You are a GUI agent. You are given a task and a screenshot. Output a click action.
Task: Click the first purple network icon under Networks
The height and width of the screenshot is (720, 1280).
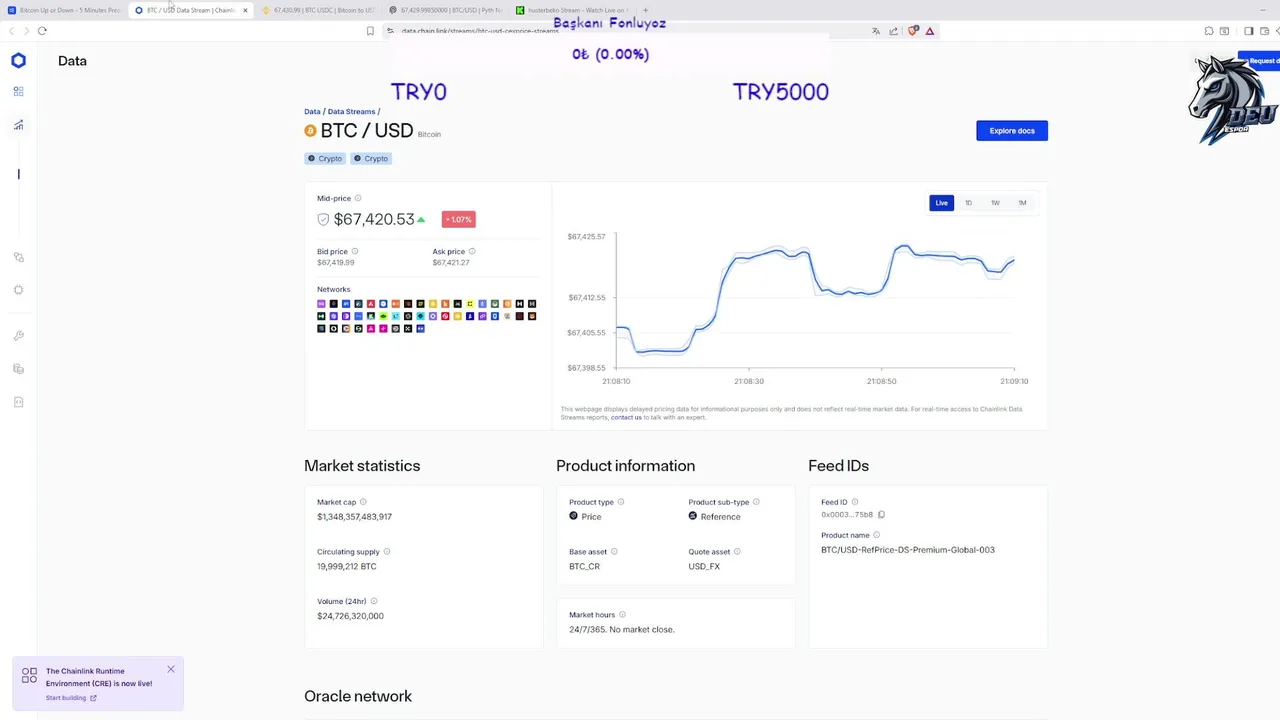pyautogui.click(x=321, y=303)
